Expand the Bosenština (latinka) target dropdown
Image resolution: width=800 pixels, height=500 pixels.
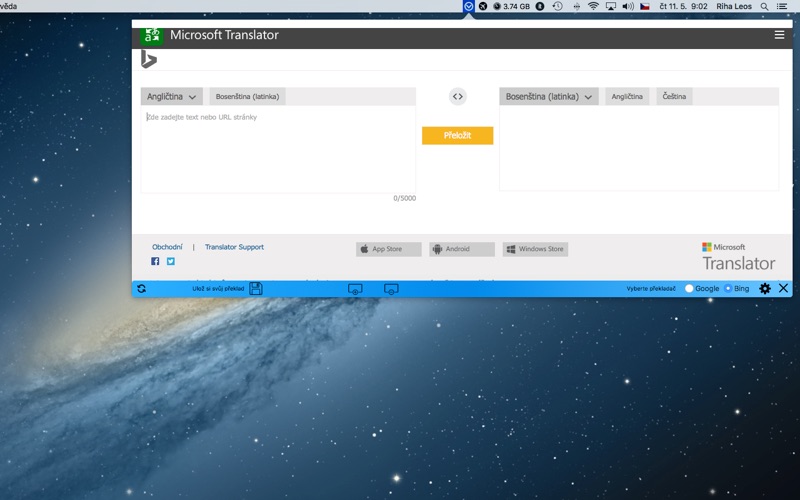[548, 96]
